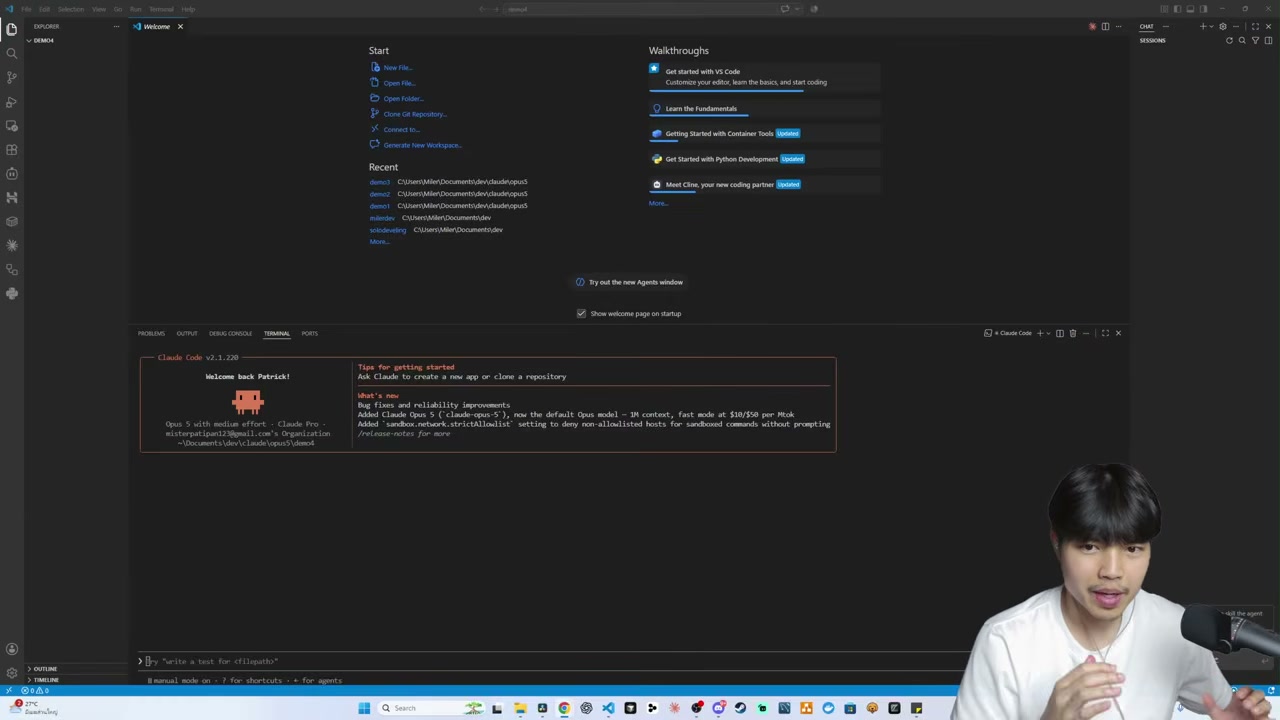The width and height of the screenshot is (1280, 720).
Task: Maximize the terminal panel size
Action: (1105, 333)
